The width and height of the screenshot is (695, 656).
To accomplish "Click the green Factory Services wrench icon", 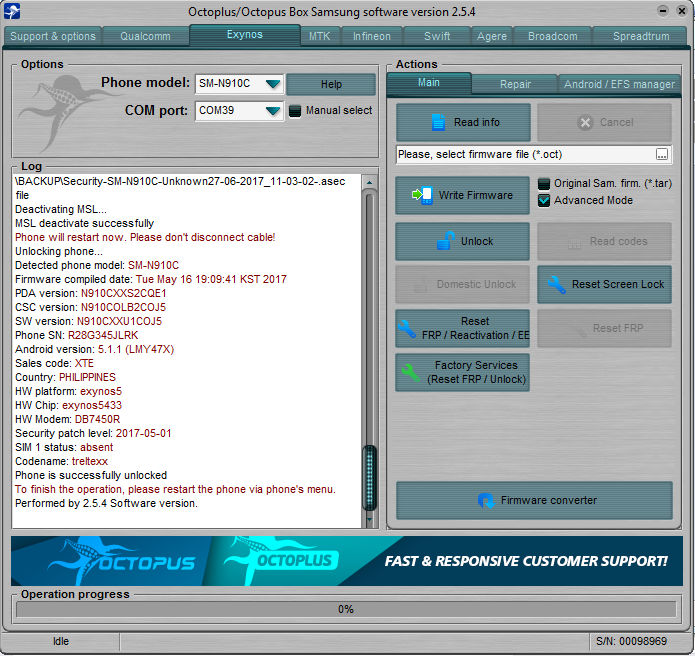I will (x=410, y=372).
